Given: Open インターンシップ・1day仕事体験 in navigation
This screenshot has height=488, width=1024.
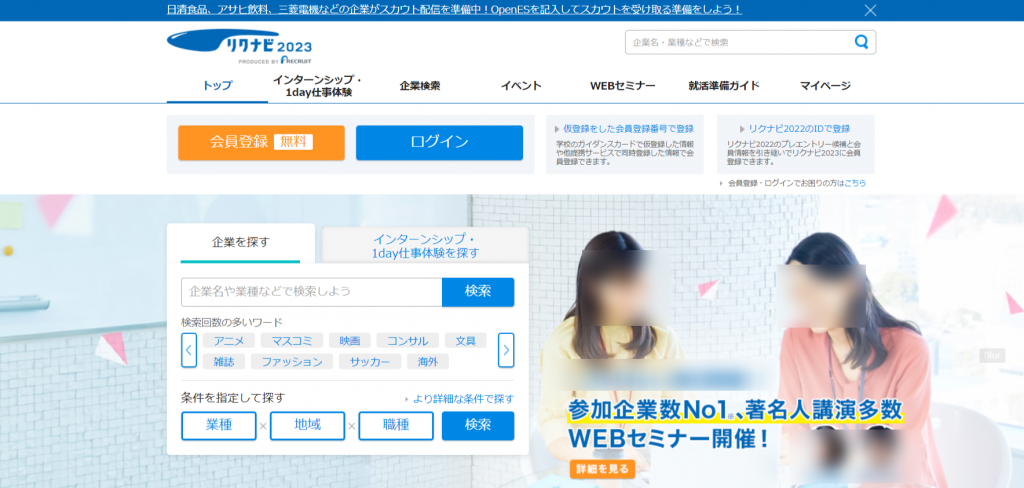Looking at the screenshot, I should tap(319, 86).
